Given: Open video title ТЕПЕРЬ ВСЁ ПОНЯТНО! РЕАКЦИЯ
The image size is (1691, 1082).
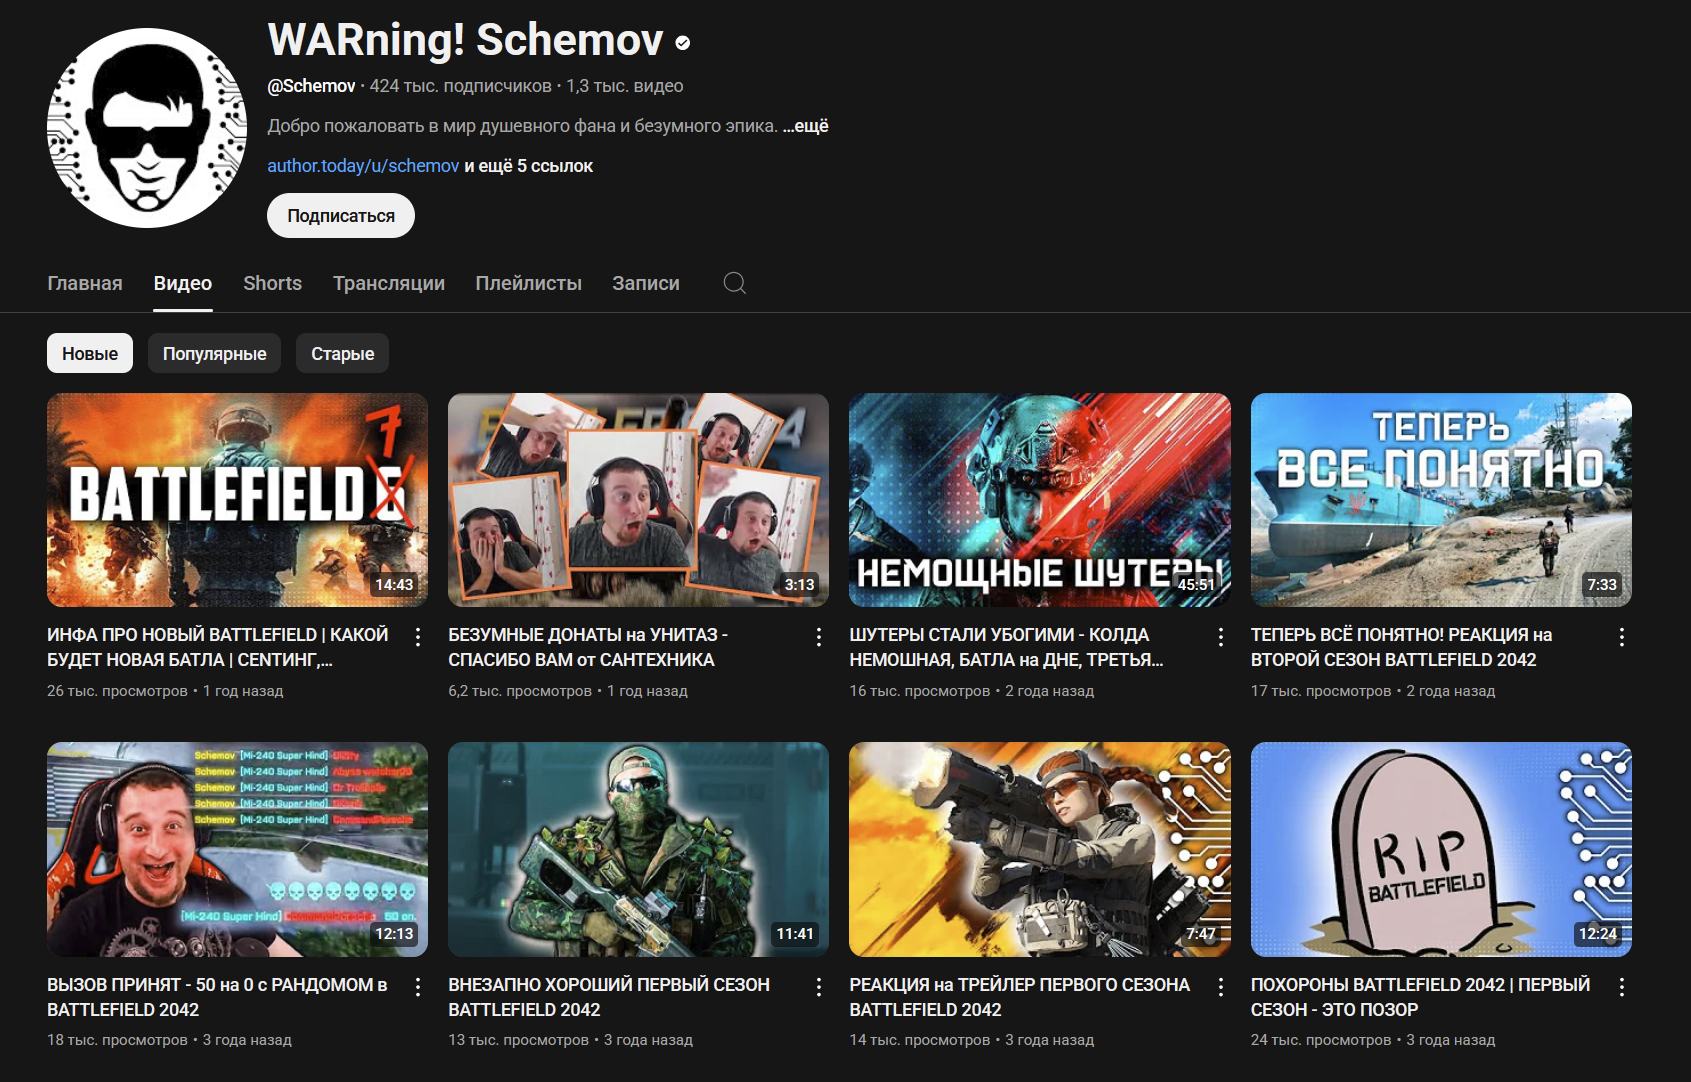Looking at the screenshot, I should tap(1401, 647).
